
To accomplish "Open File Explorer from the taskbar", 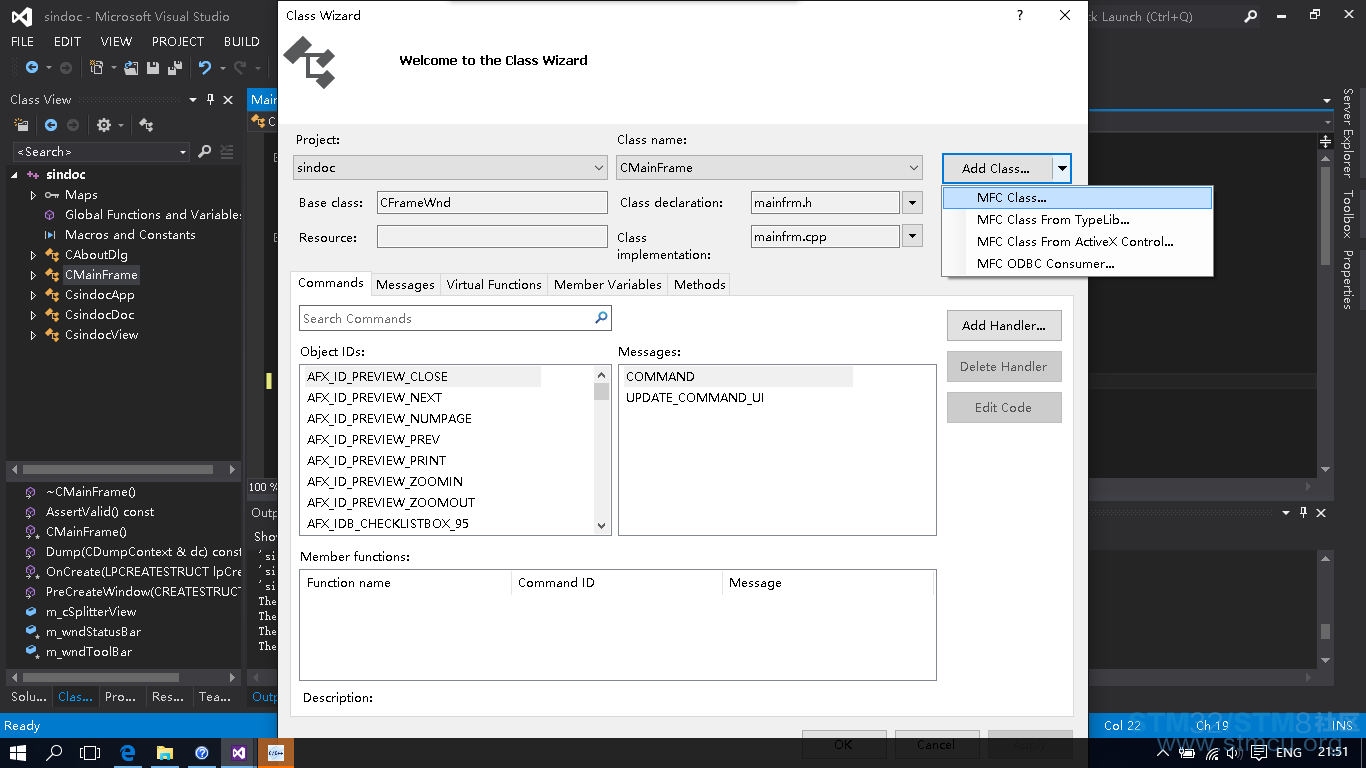I will click(x=165, y=752).
